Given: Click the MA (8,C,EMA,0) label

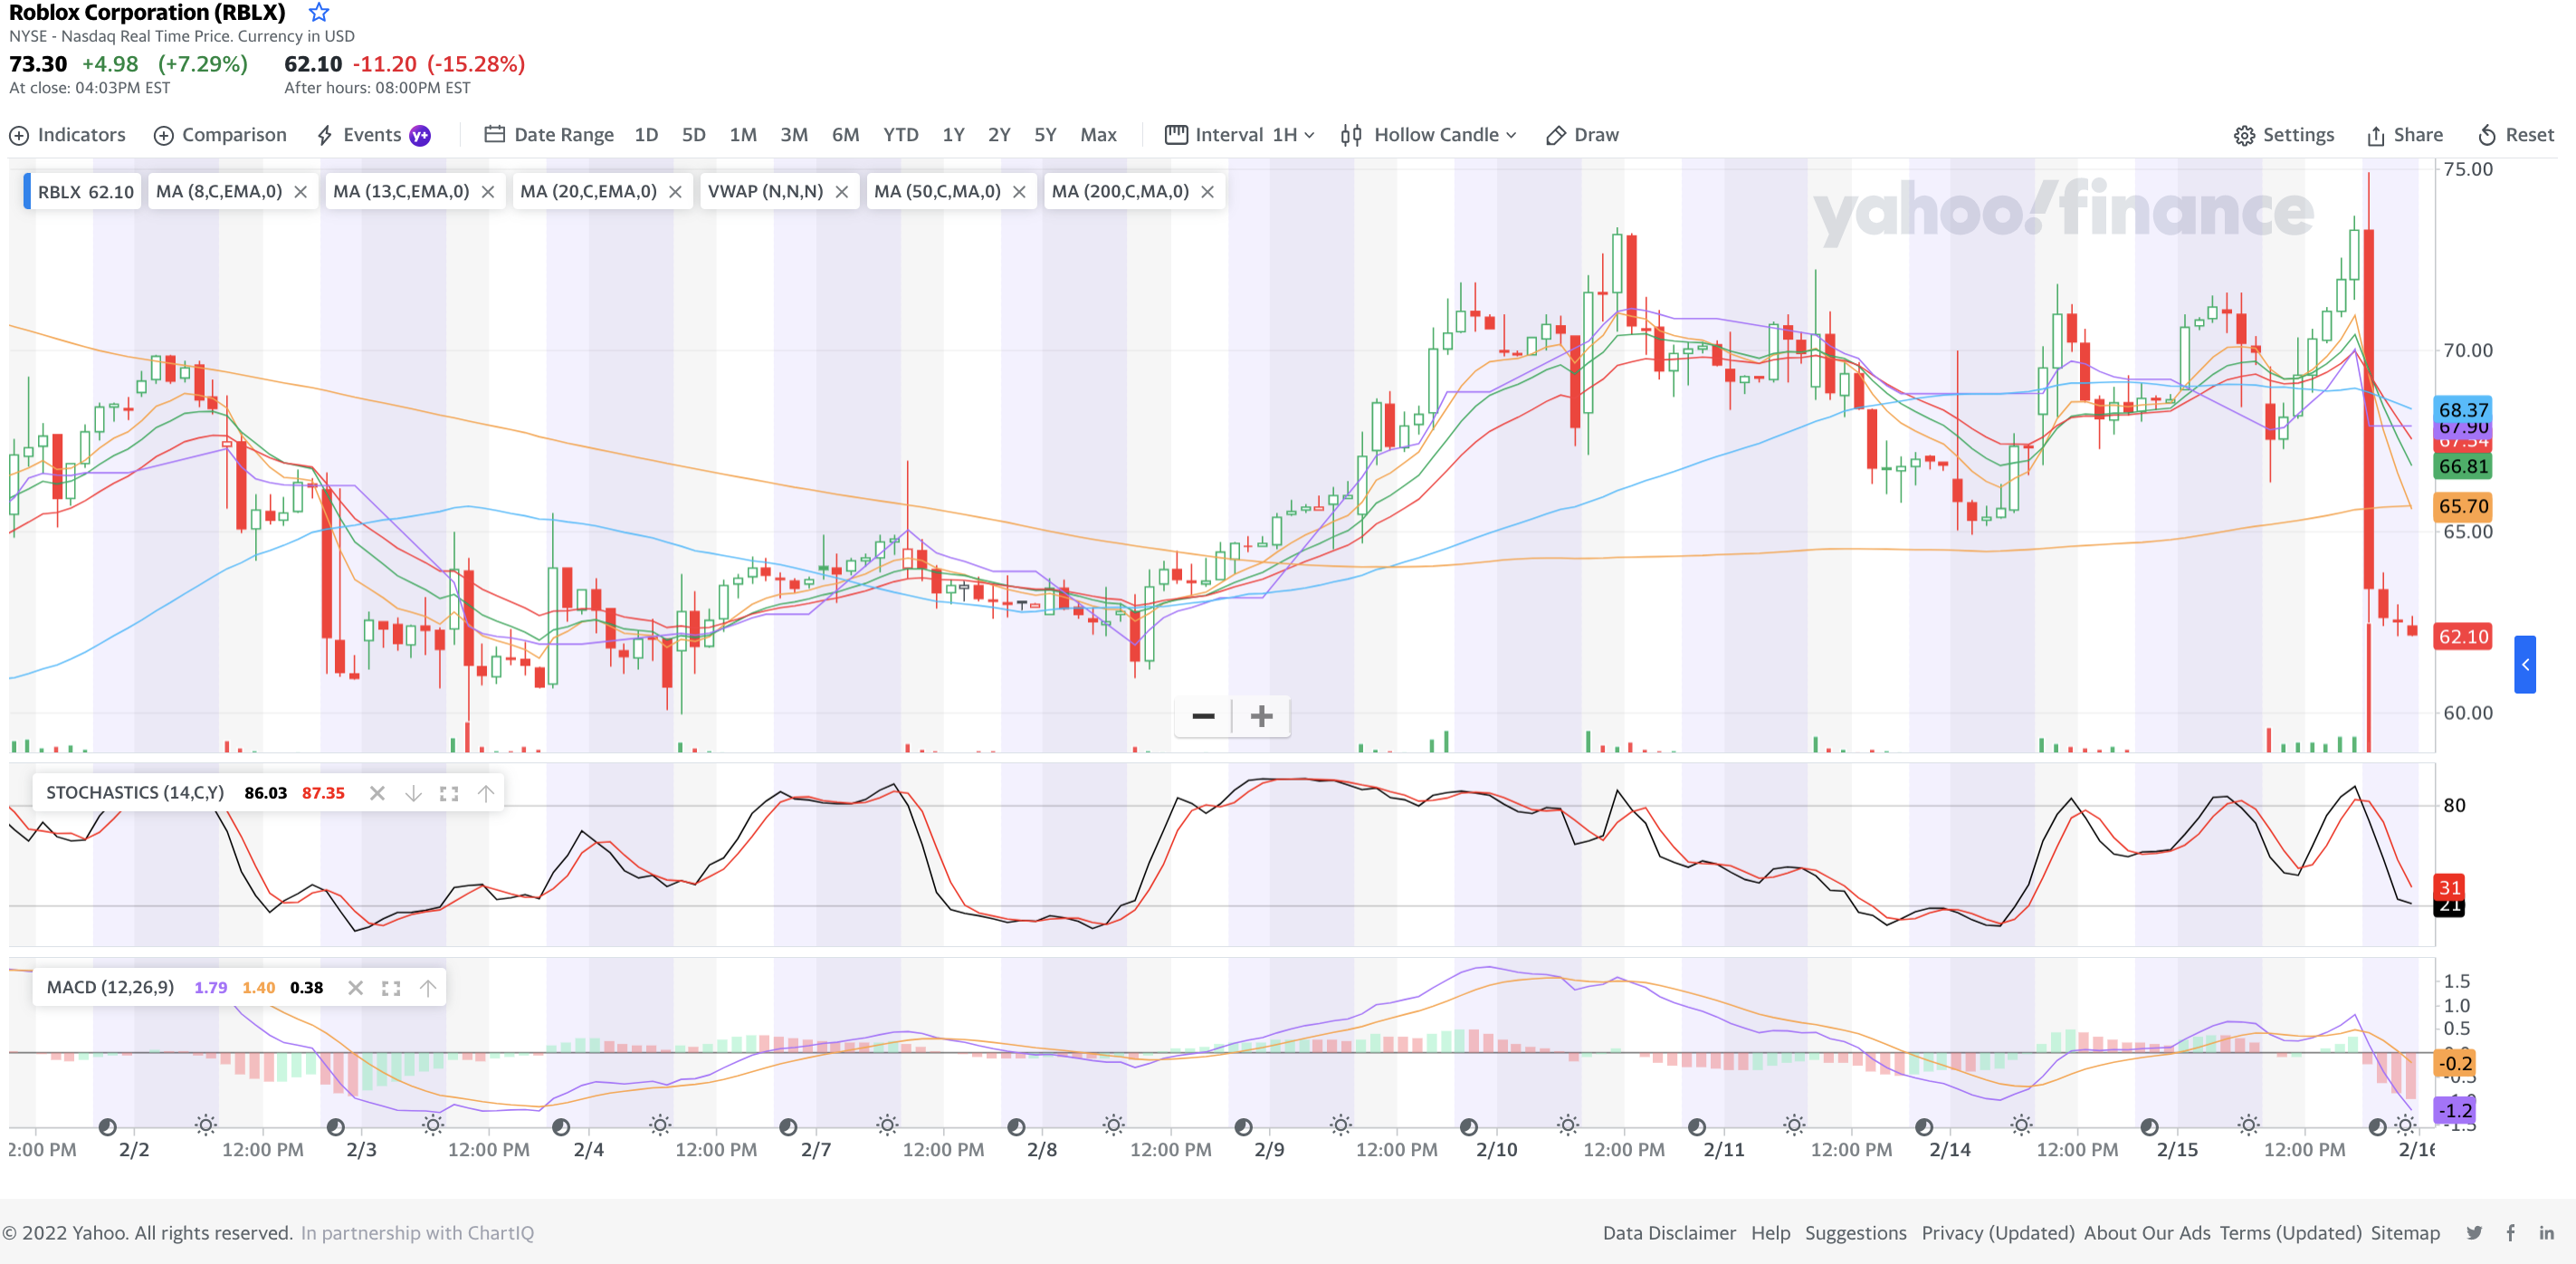Looking at the screenshot, I should coord(219,192).
